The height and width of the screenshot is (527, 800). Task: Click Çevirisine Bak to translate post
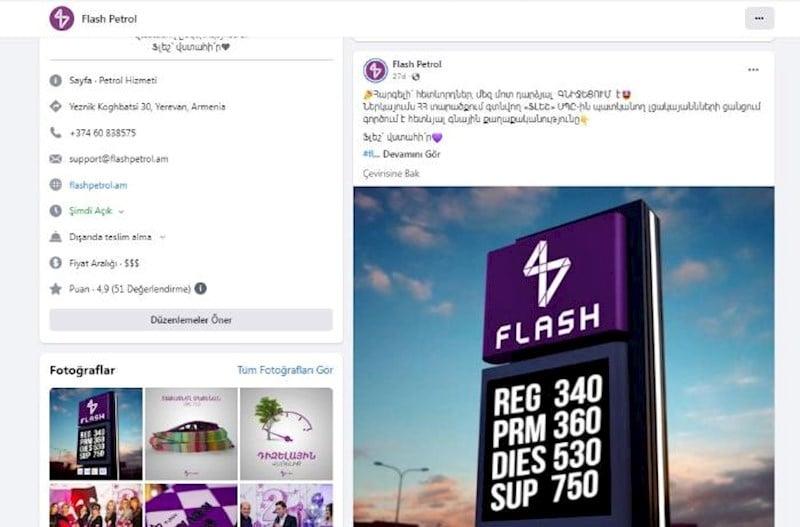coord(391,173)
